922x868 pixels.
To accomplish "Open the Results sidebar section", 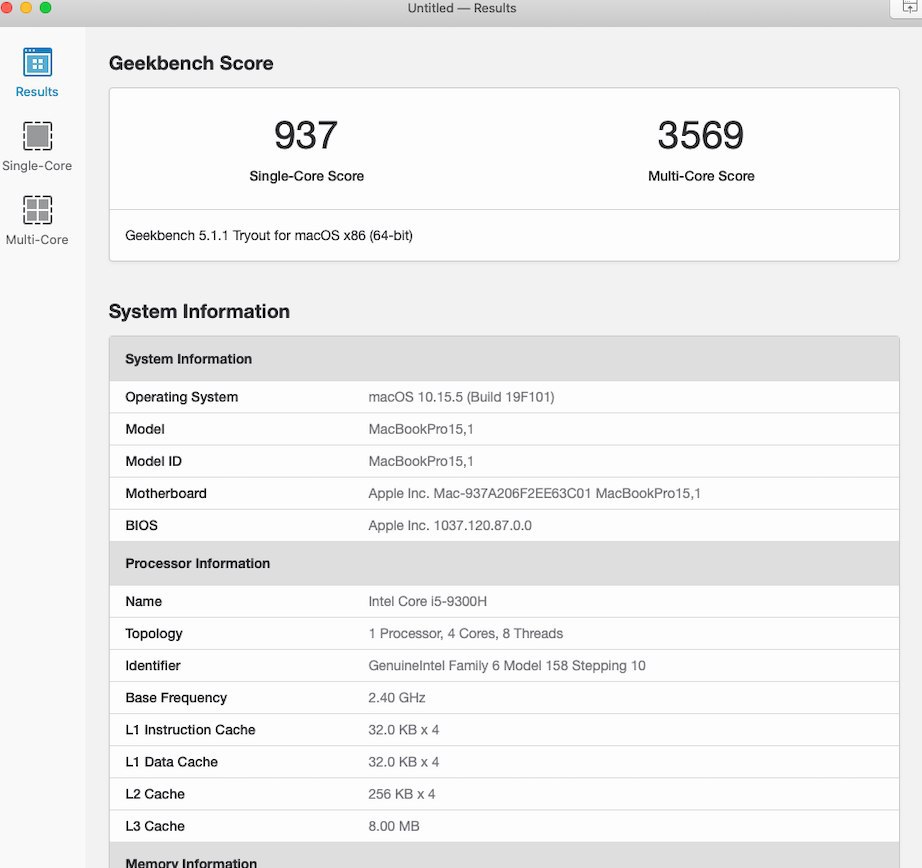I will pos(37,73).
